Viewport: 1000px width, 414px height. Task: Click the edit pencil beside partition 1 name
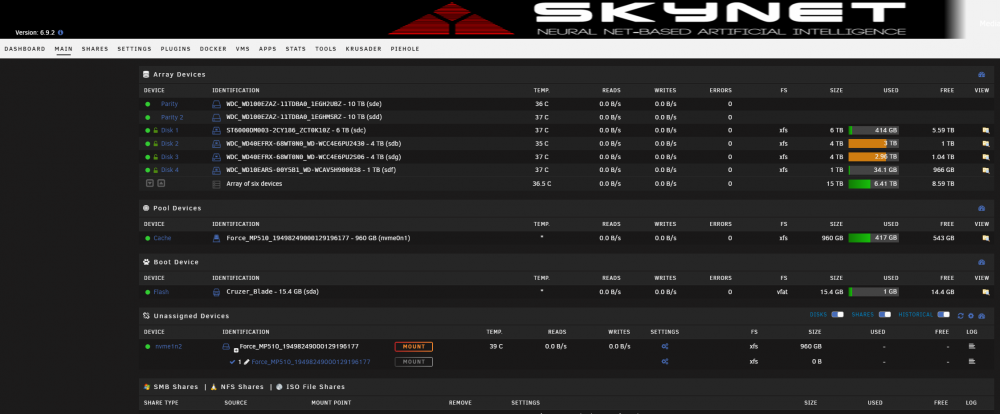246,362
